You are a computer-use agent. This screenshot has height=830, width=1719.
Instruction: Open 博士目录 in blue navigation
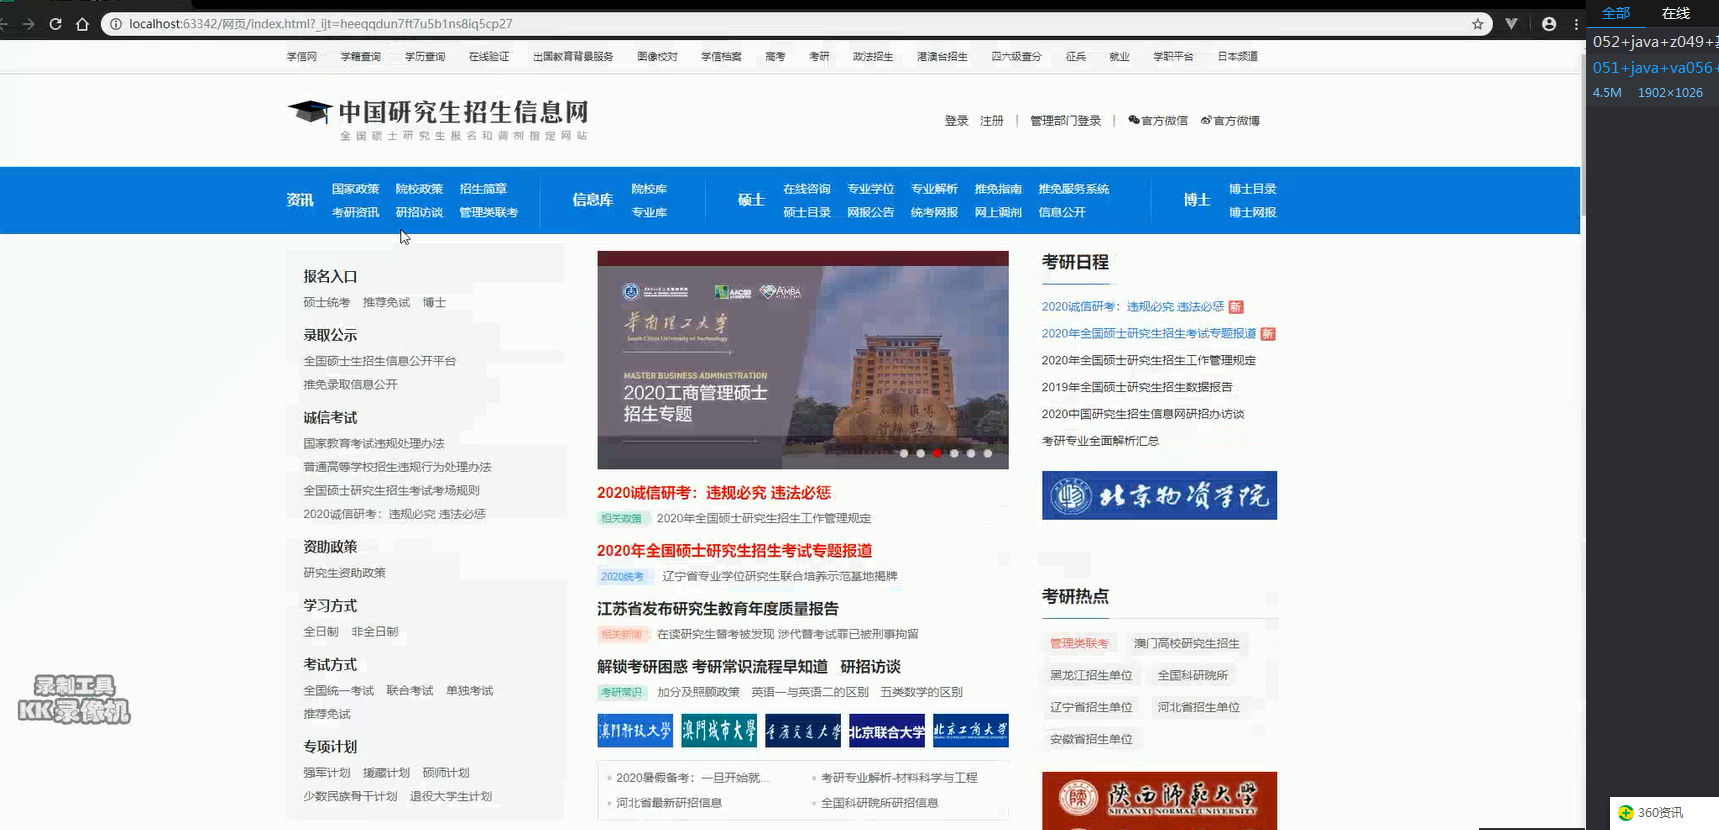1252,189
